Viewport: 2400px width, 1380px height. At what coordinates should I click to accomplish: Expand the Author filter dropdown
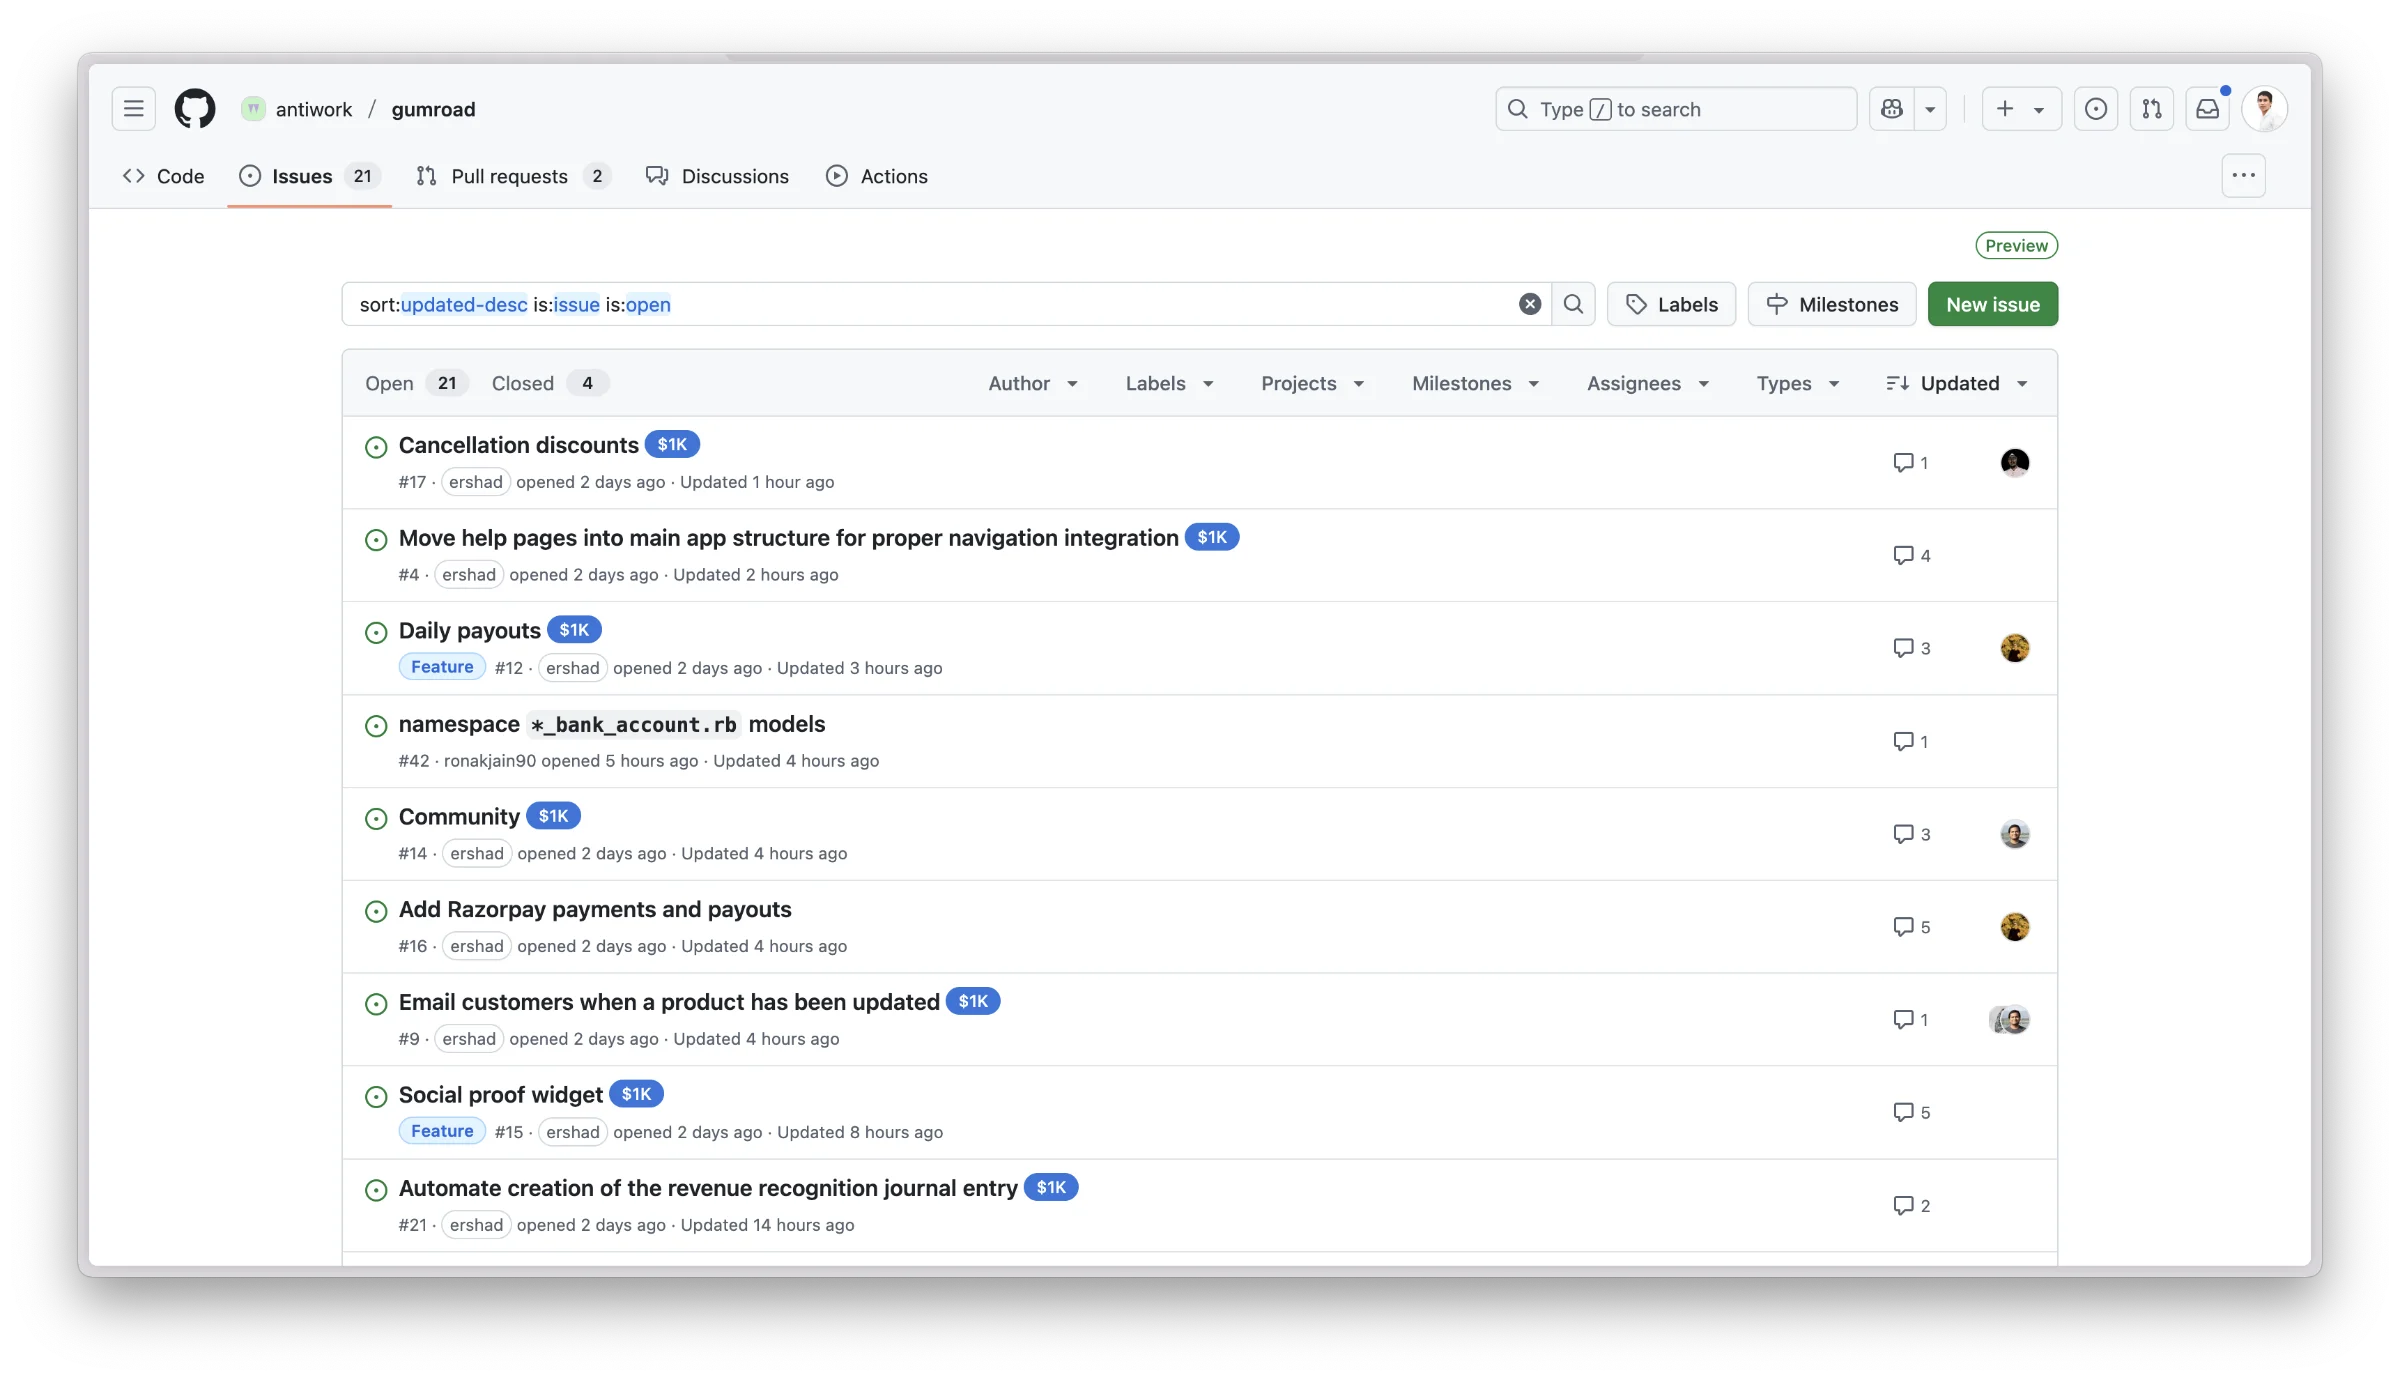click(x=1033, y=383)
